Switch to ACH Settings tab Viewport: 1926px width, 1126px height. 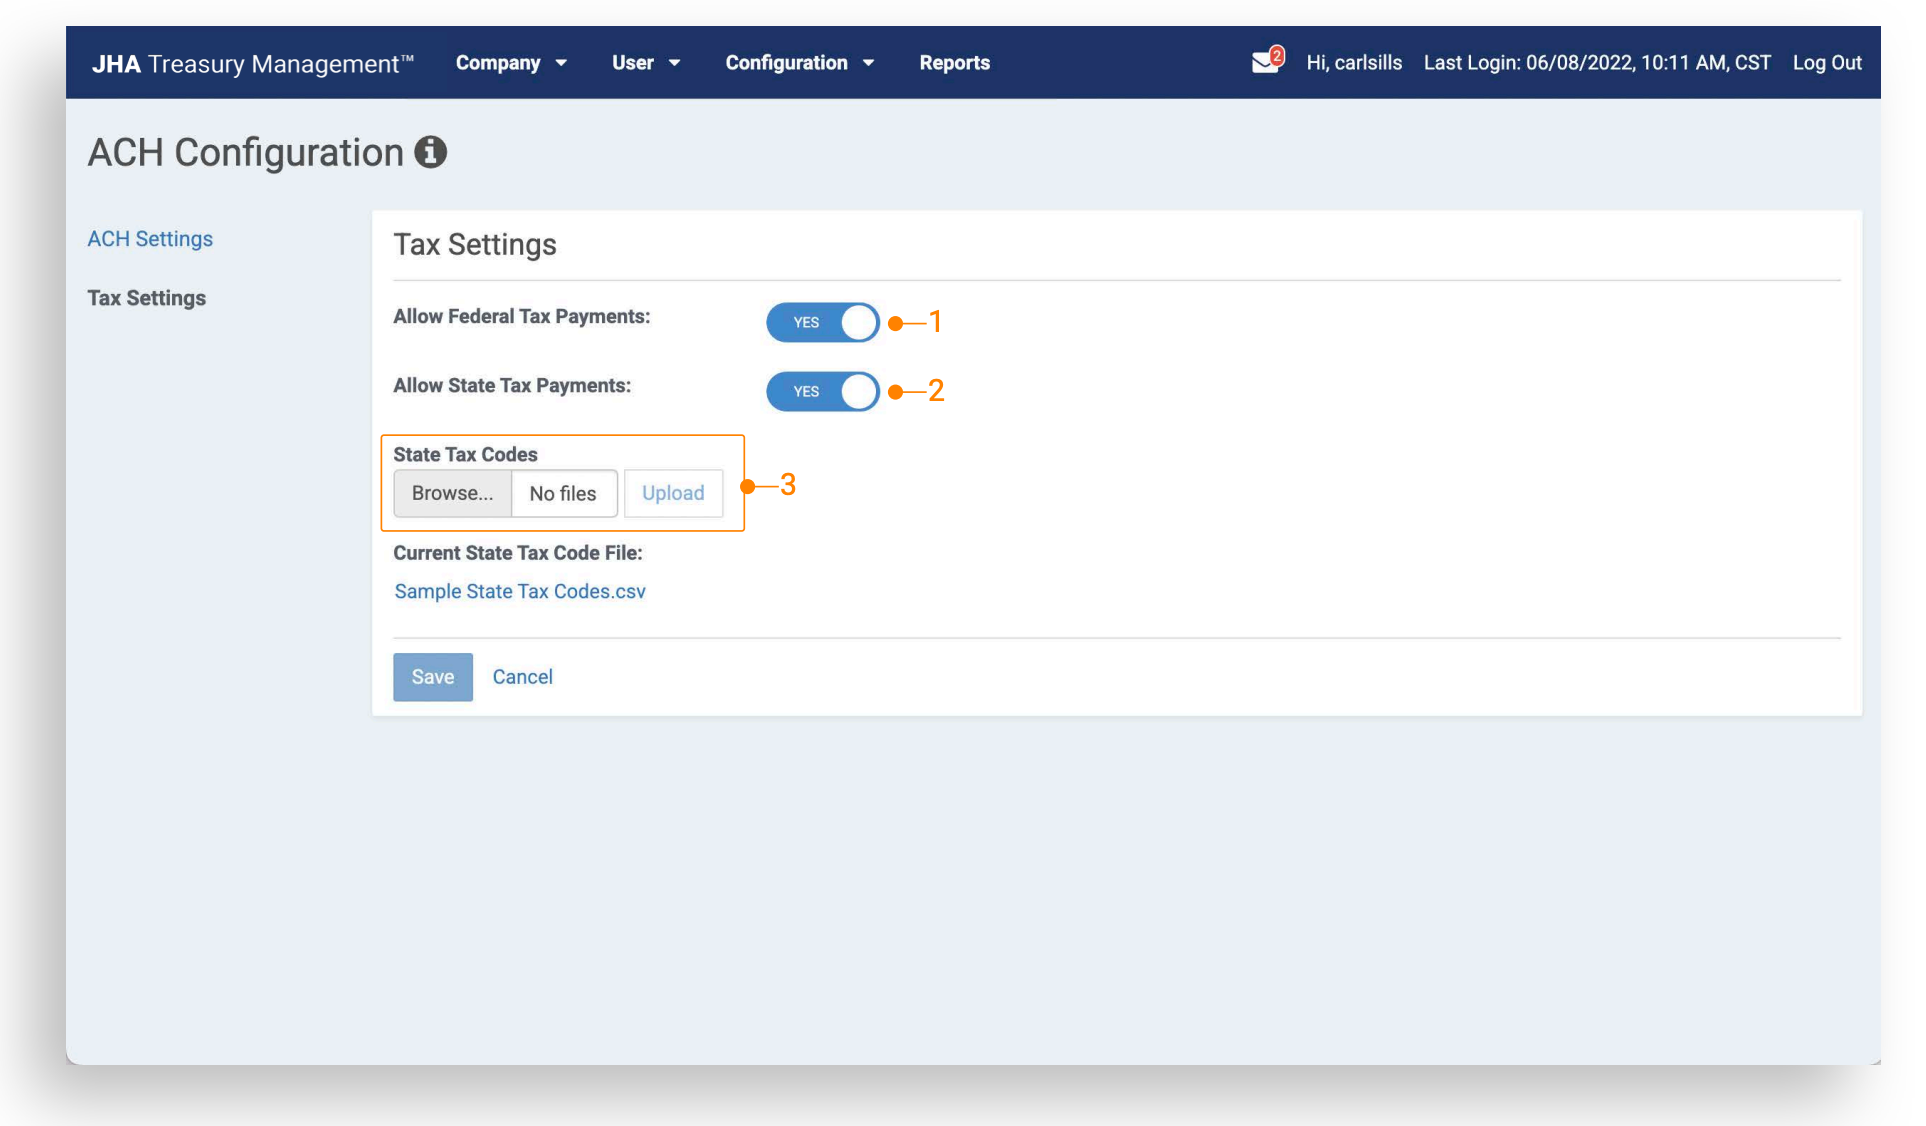150,239
